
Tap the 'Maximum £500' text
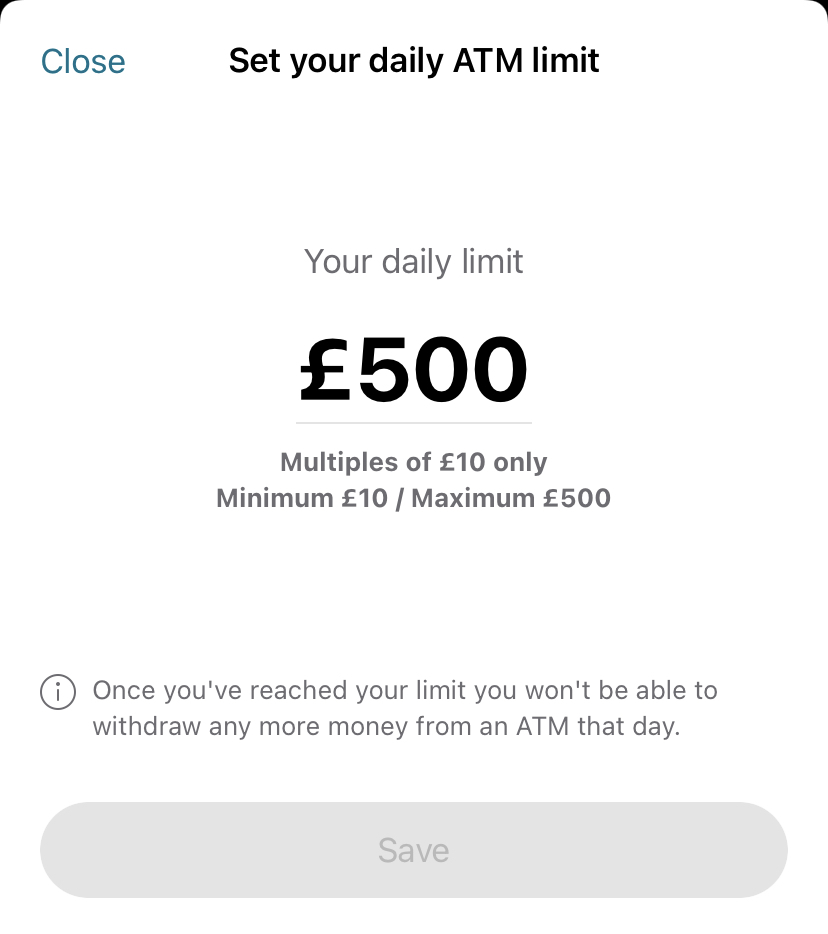tap(511, 498)
